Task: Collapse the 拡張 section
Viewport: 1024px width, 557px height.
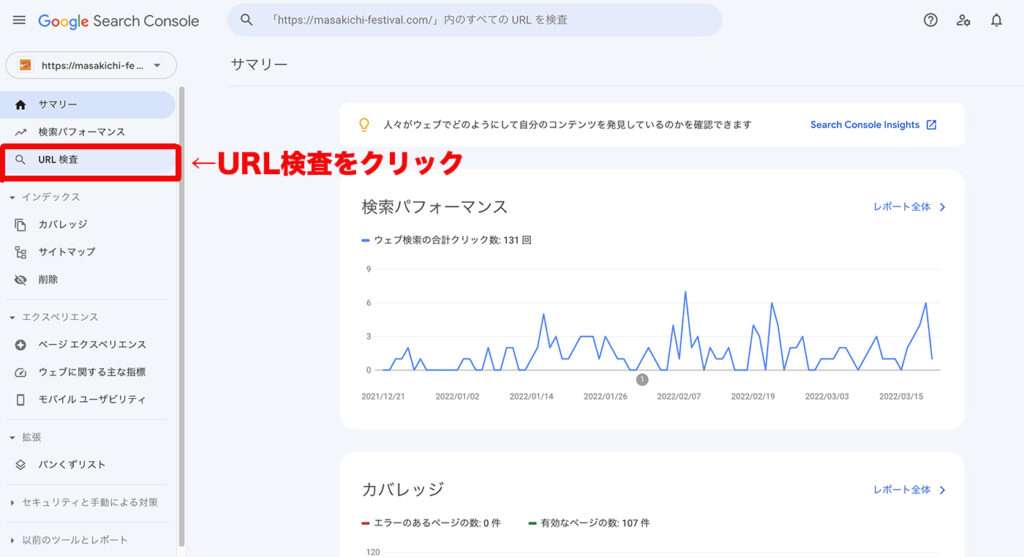Action: (x=12, y=438)
